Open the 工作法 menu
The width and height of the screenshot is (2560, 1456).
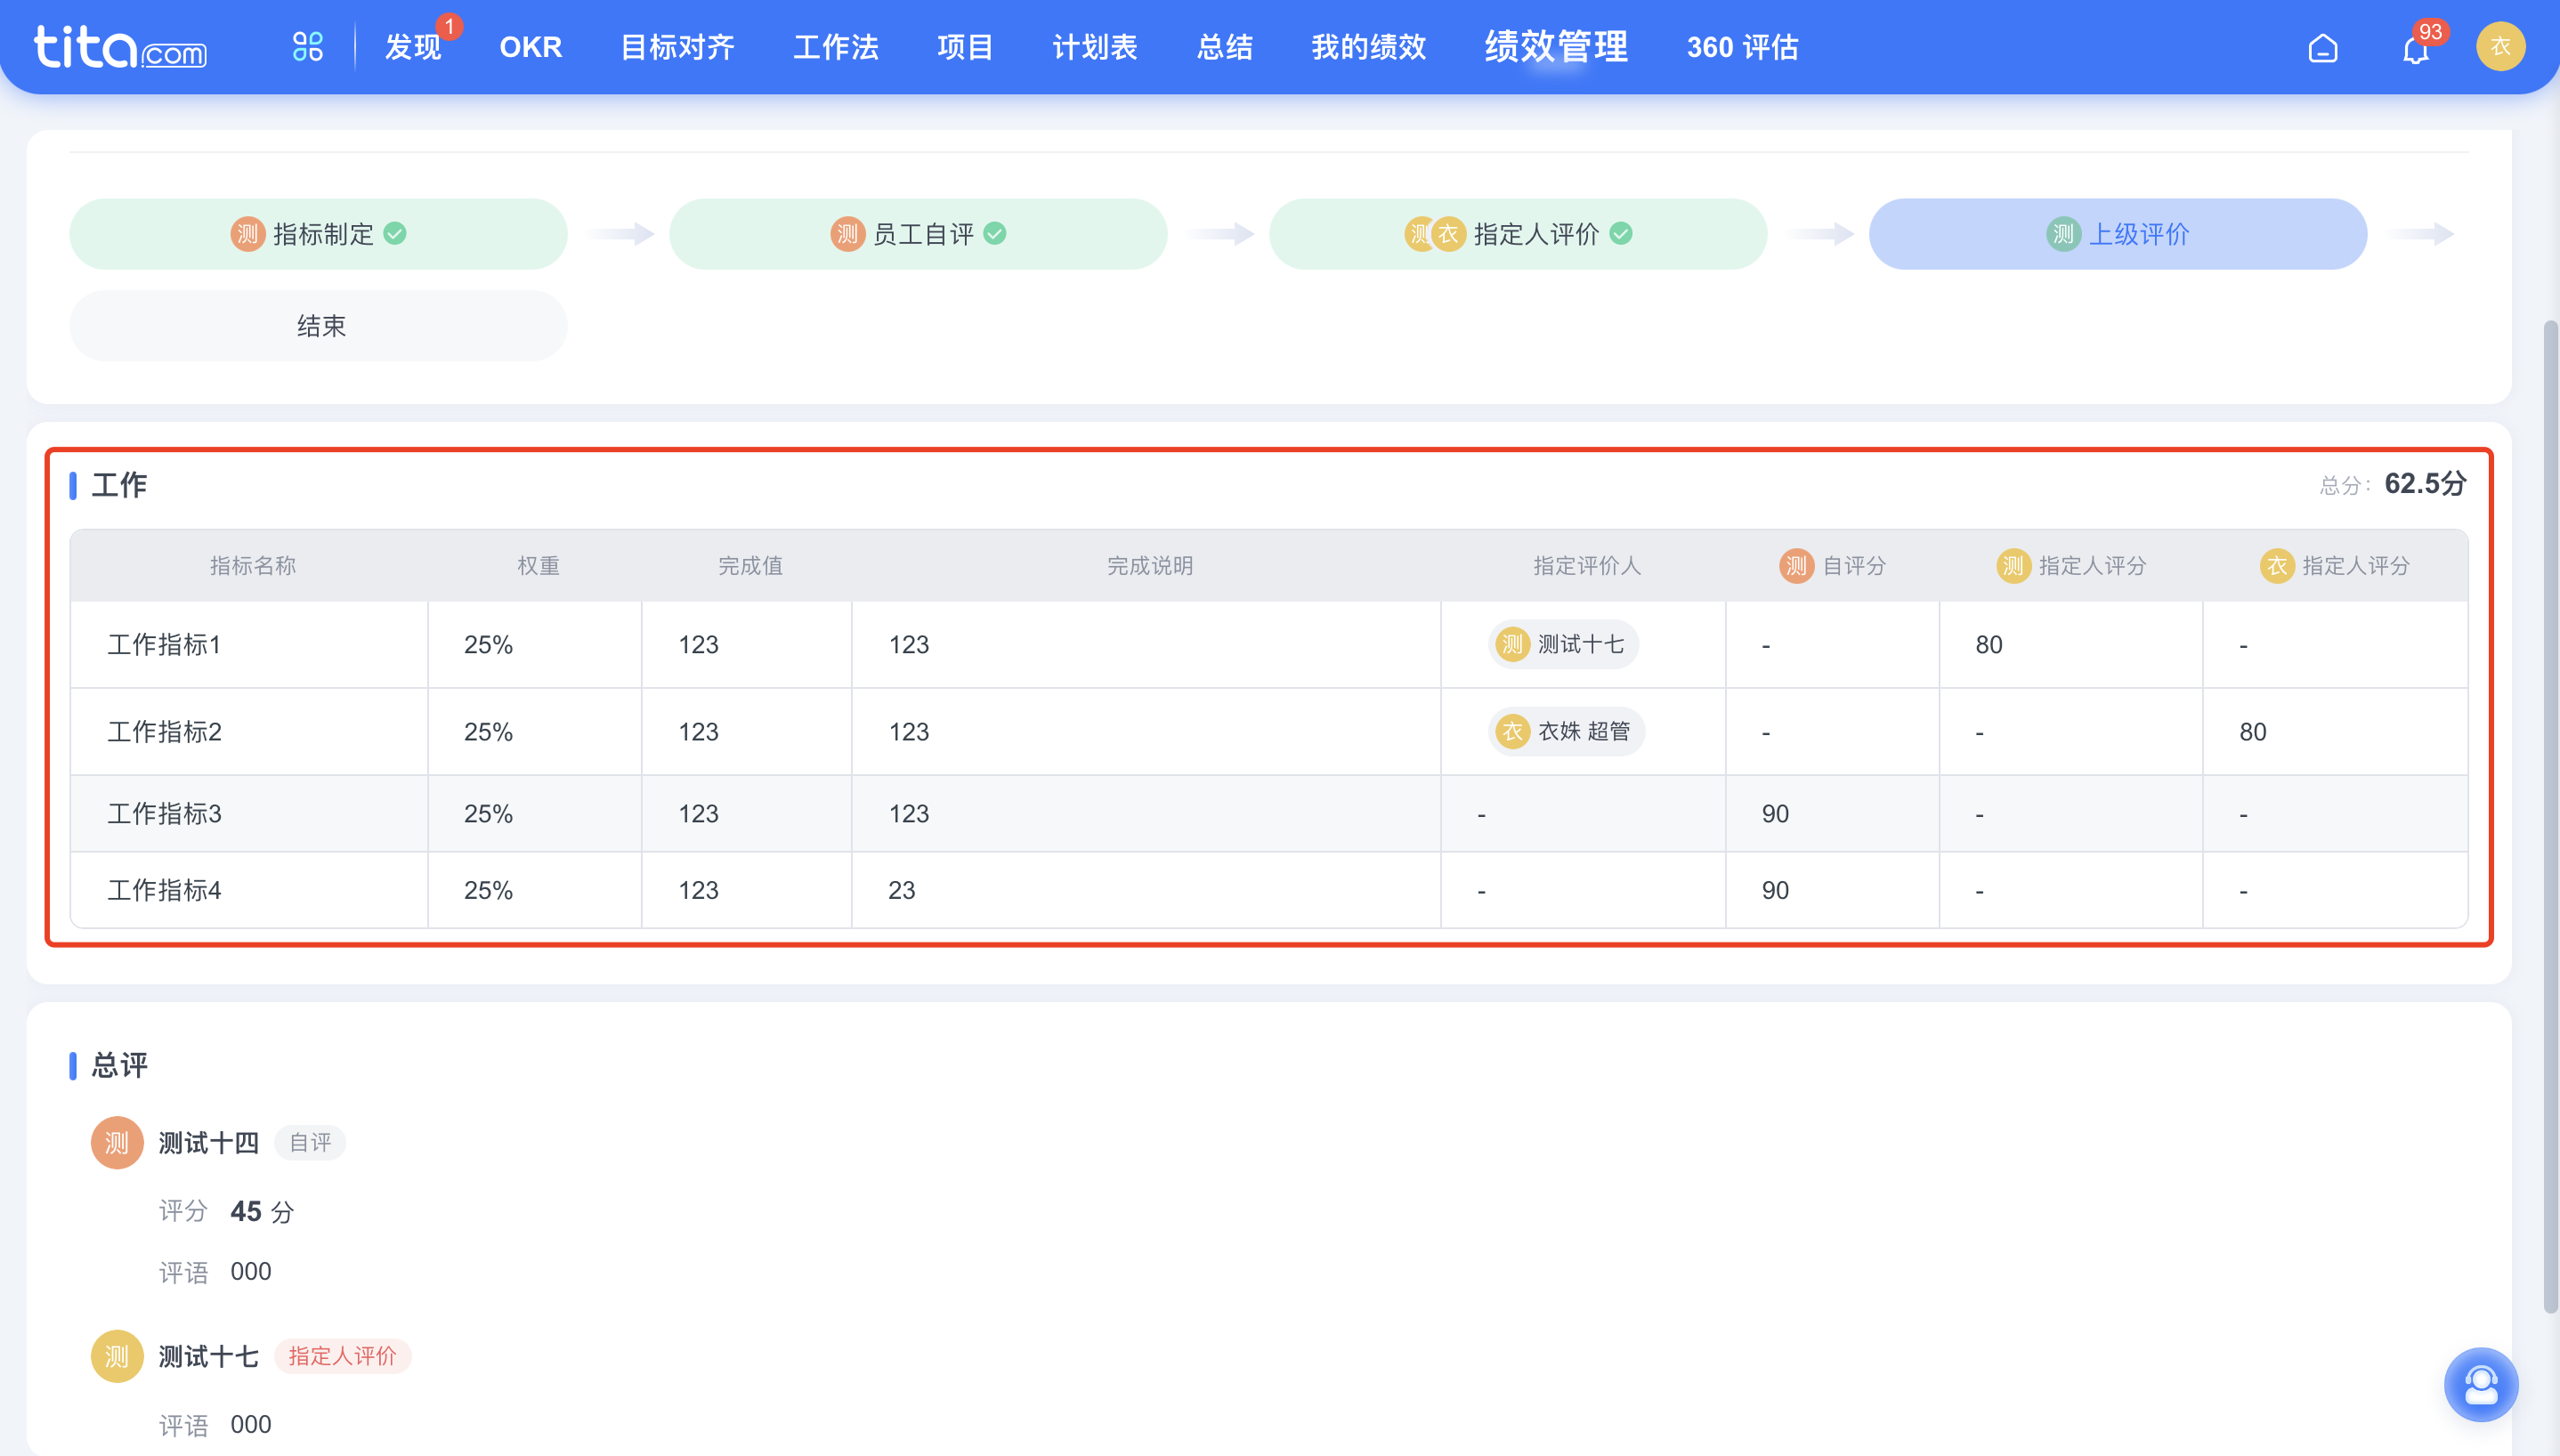tap(835, 47)
